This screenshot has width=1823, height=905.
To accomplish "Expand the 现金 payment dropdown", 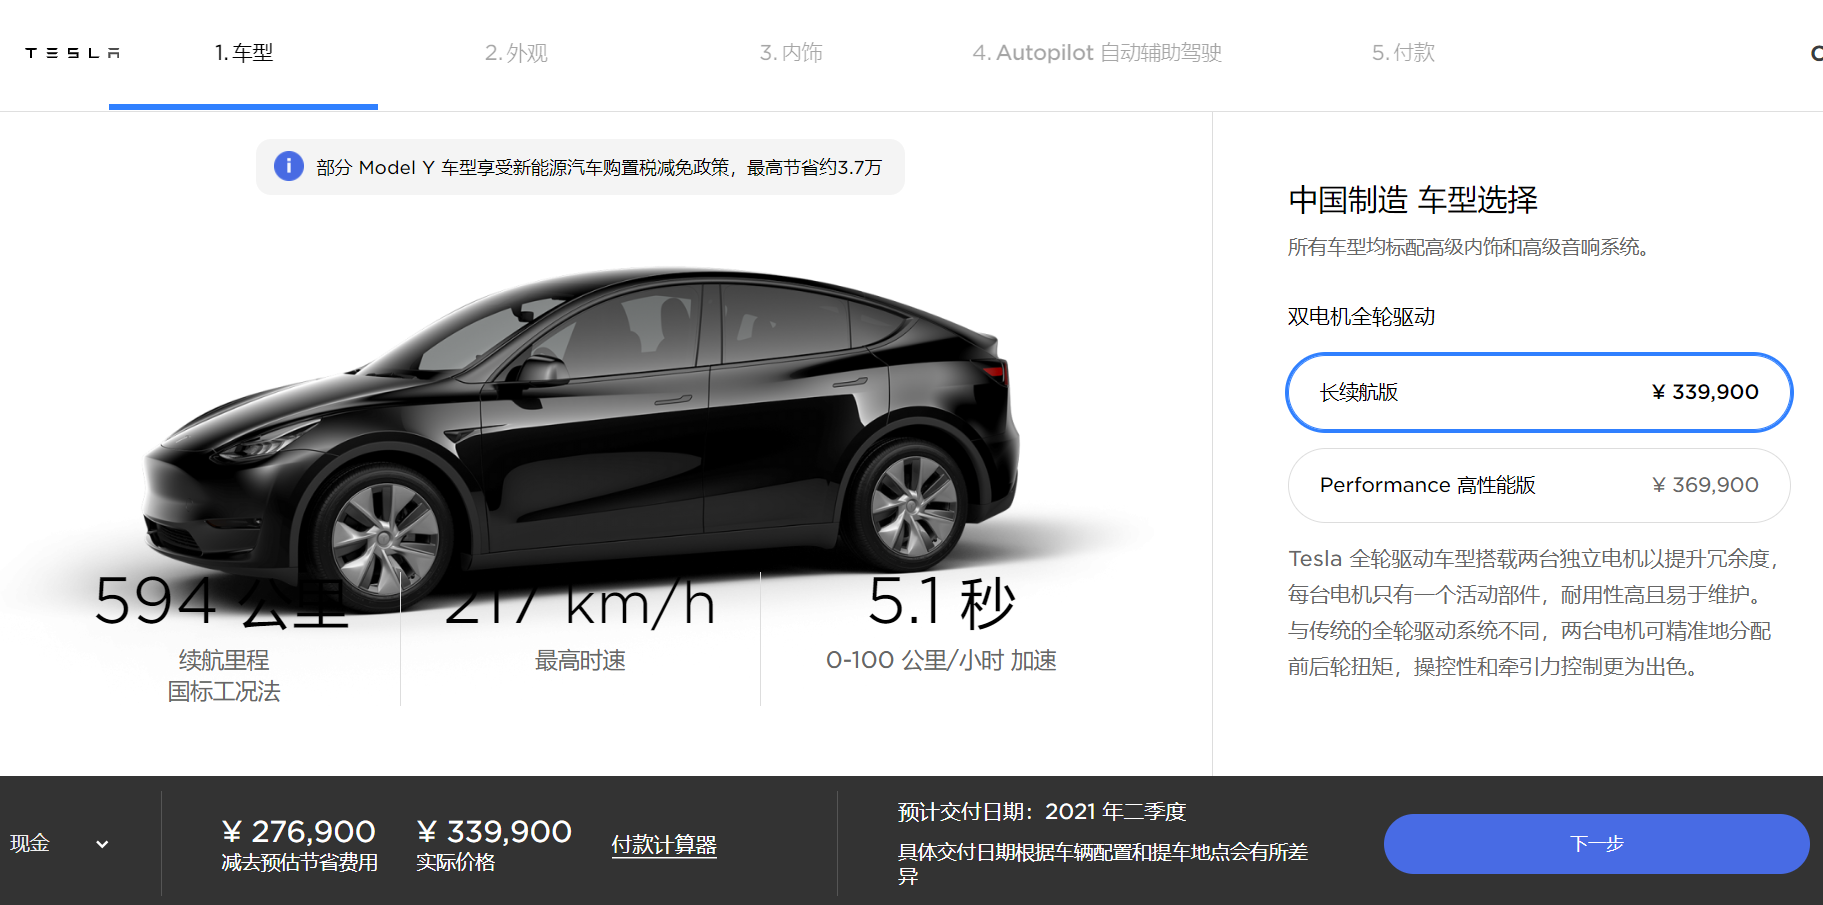I will pyautogui.click(x=59, y=843).
